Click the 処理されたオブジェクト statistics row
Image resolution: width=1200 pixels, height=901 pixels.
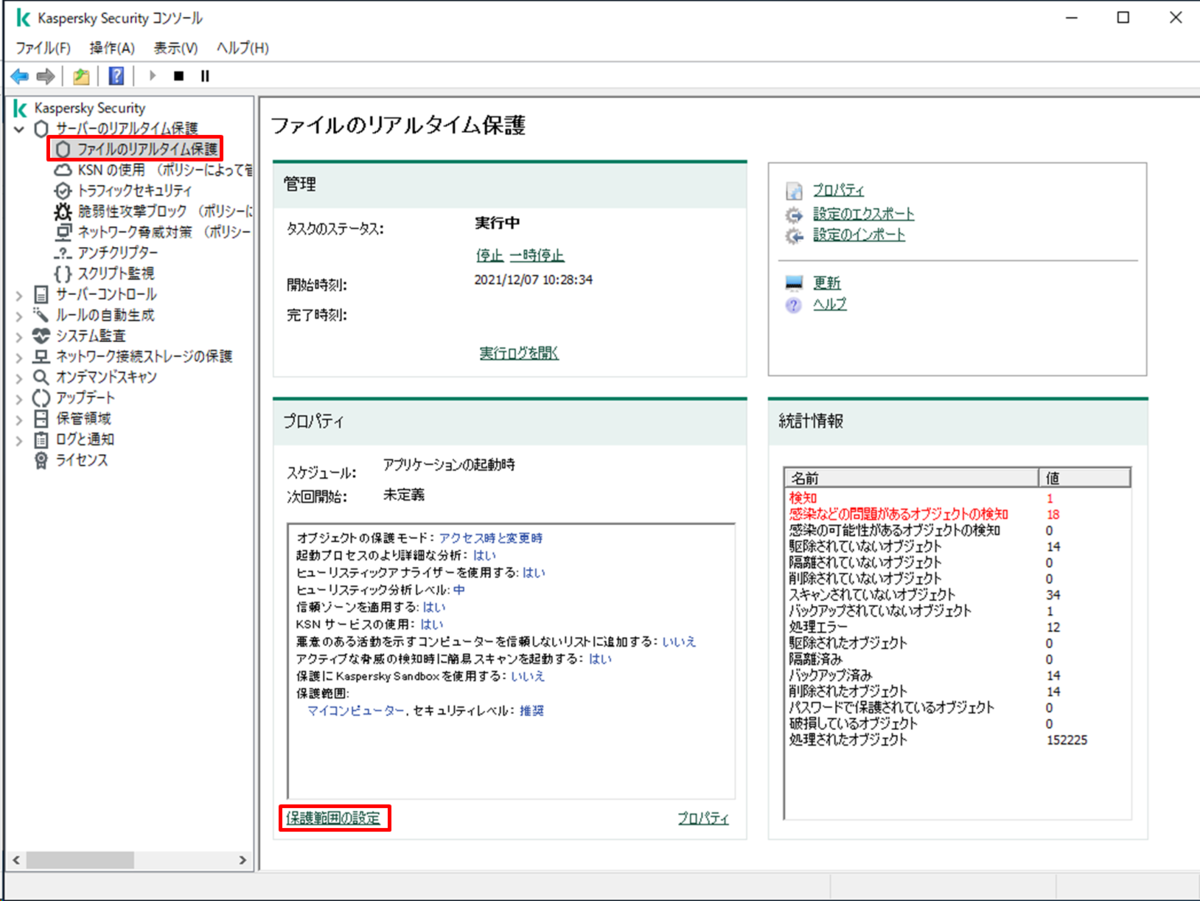pos(957,740)
